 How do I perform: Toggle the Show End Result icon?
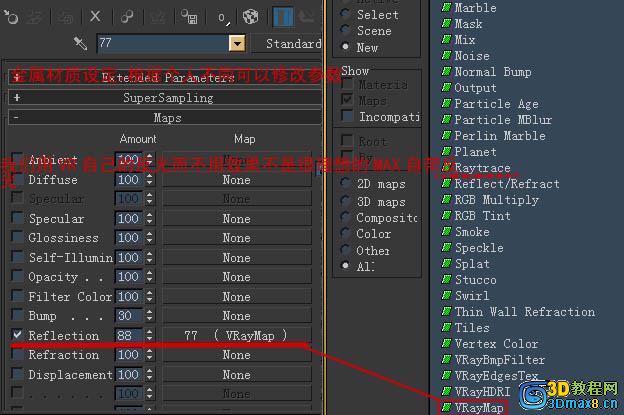click(283, 17)
